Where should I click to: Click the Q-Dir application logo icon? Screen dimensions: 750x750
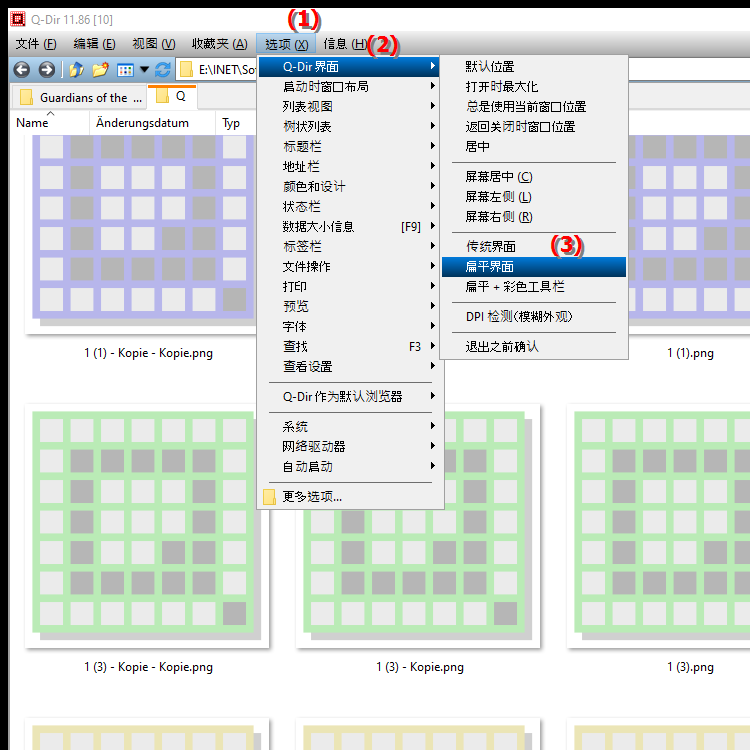pos(18,19)
